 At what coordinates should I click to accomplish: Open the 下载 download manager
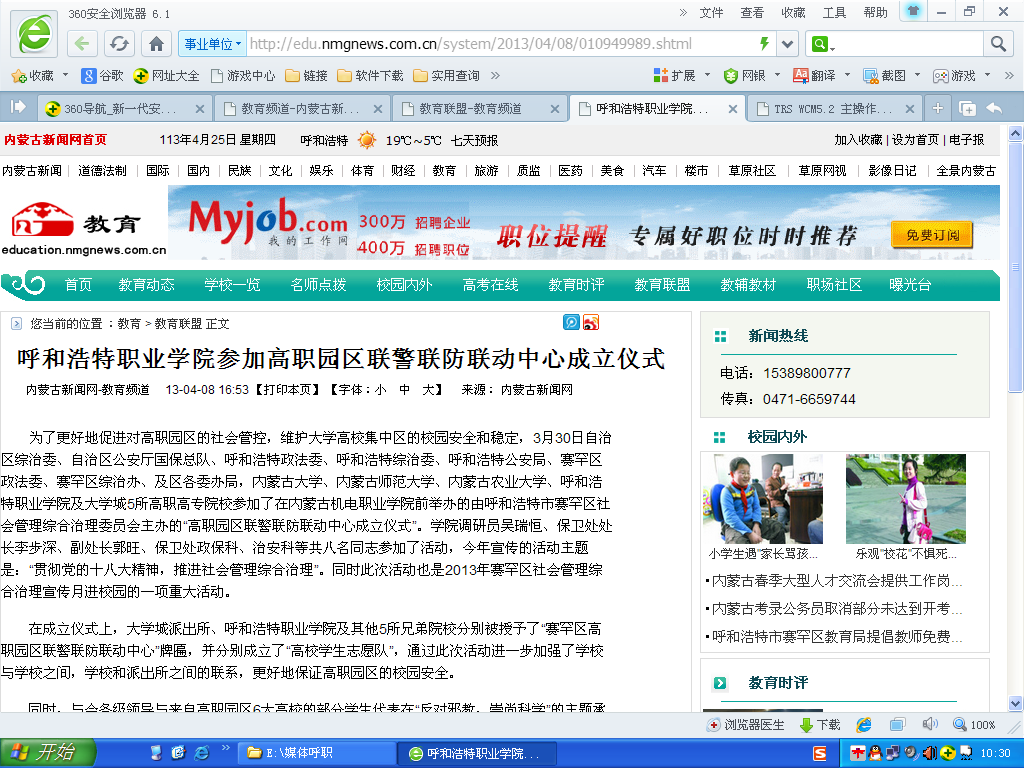pos(820,725)
